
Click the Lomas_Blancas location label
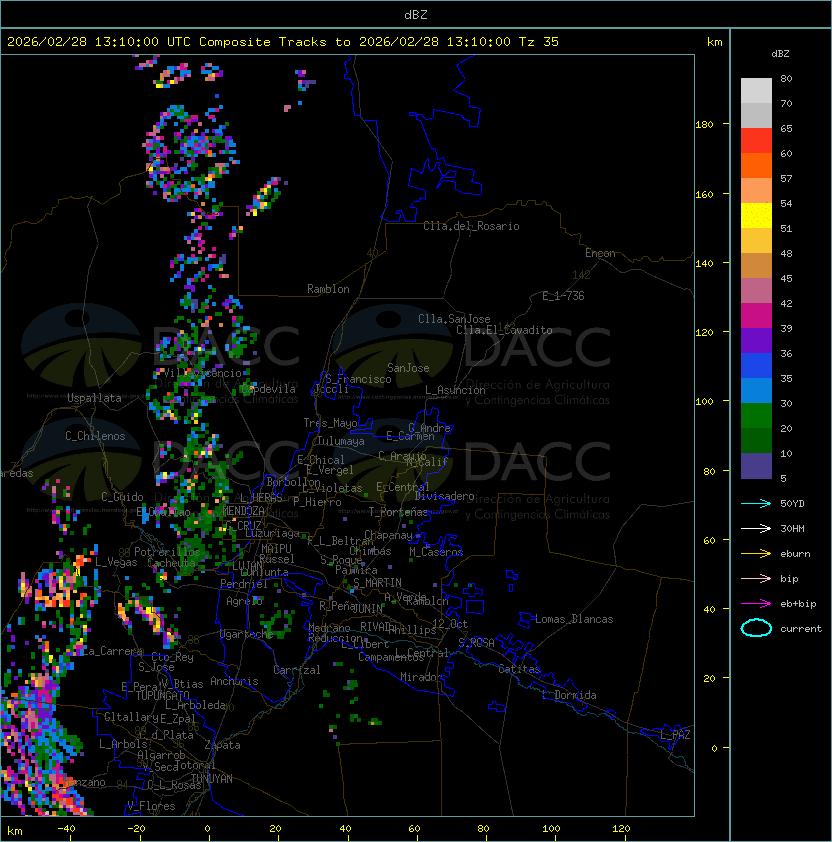(x=574, y=619)
